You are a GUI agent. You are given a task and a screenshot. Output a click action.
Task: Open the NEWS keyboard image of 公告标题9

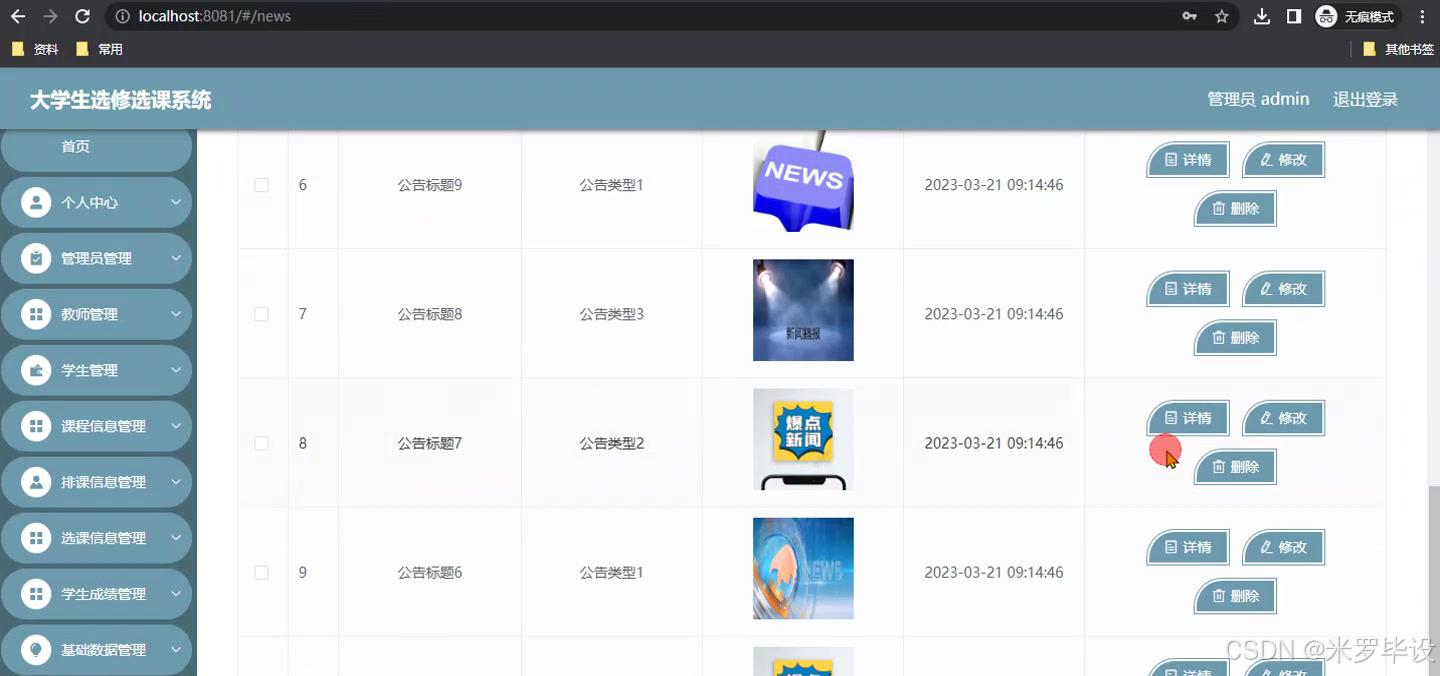tap(803, 181)
